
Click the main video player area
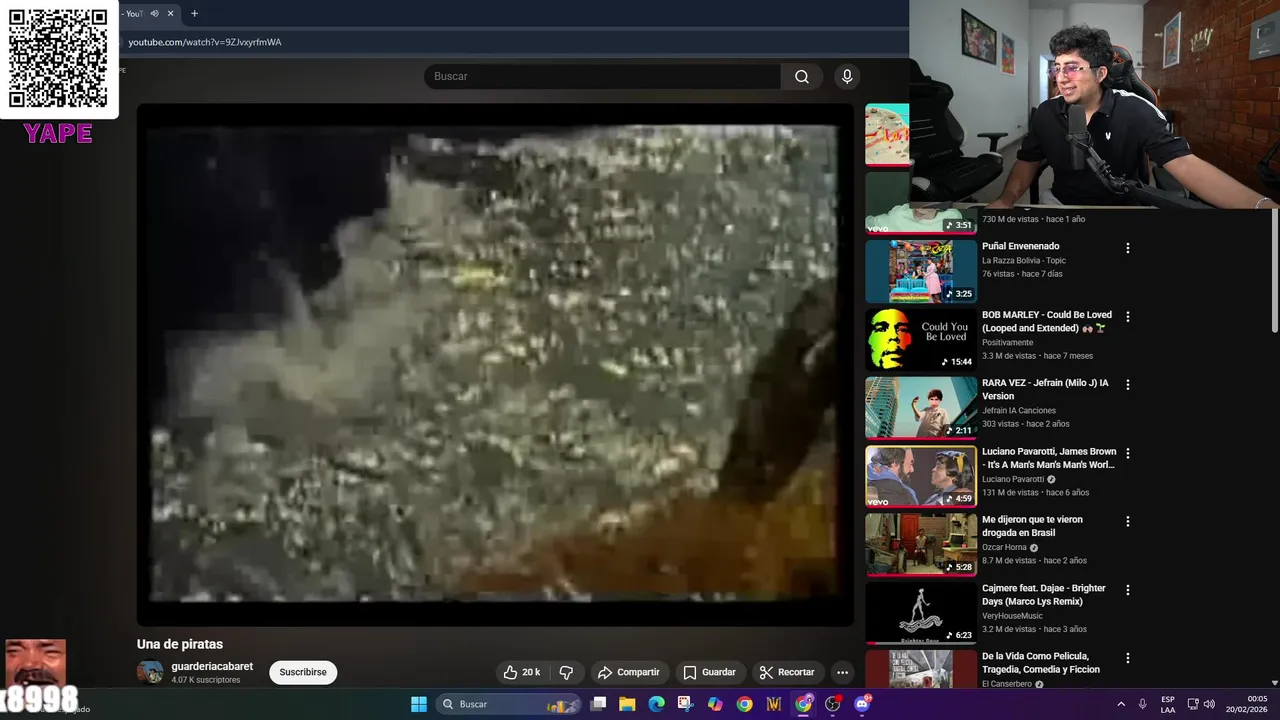(495, 364)
